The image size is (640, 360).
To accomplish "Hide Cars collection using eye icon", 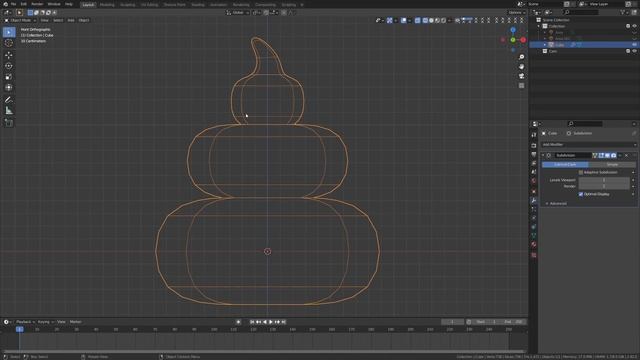I will [634, 51].
